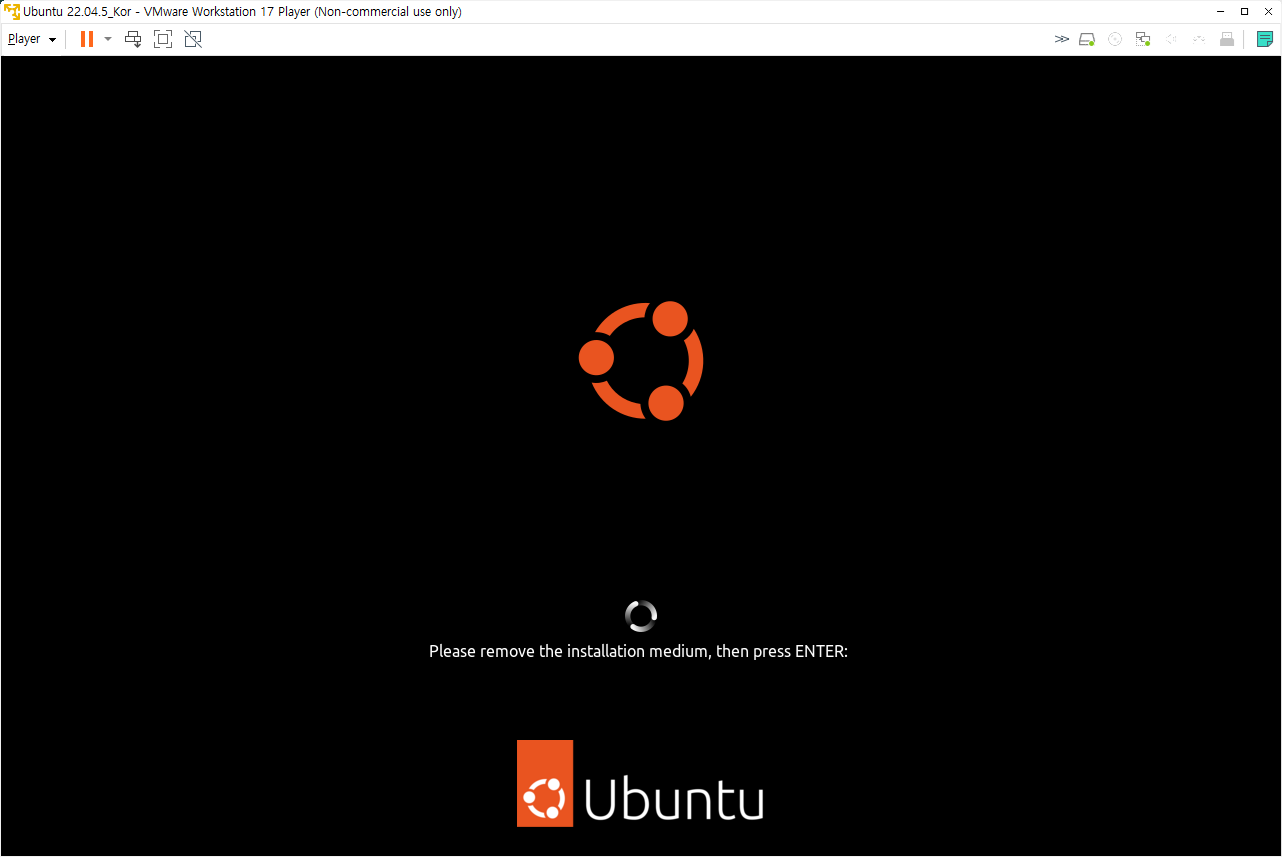
Task: Close the VMware Player window
Action: (1269, 11)
